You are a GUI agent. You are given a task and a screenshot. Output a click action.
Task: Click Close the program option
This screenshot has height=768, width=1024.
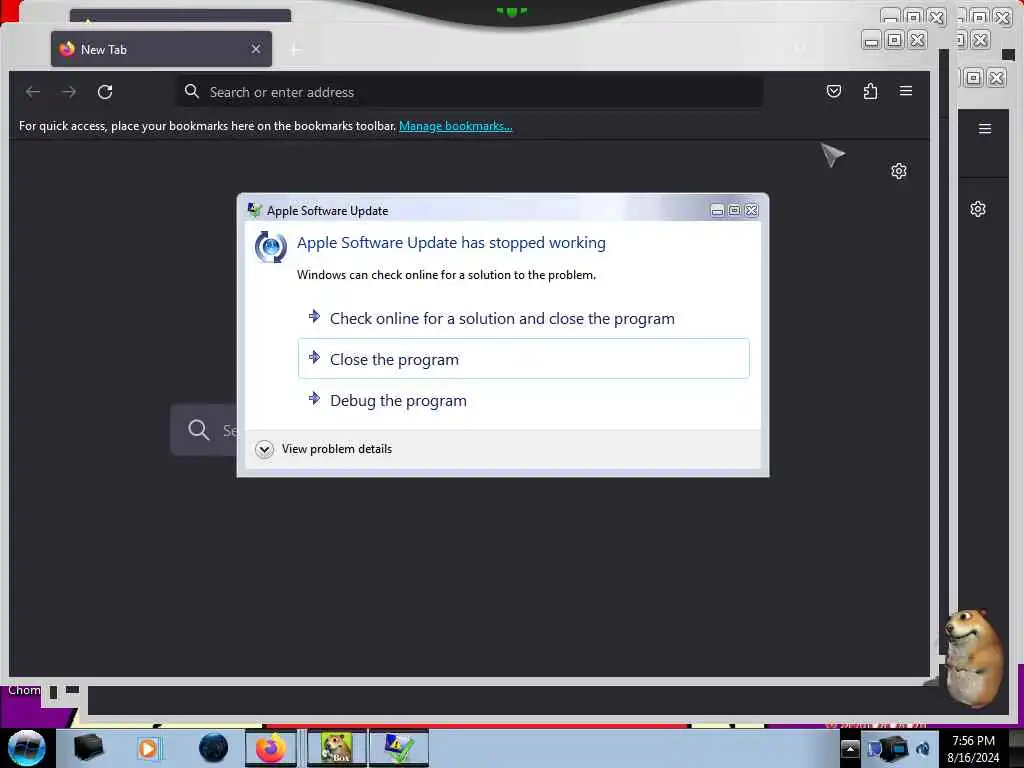click(x=523, y=359)
